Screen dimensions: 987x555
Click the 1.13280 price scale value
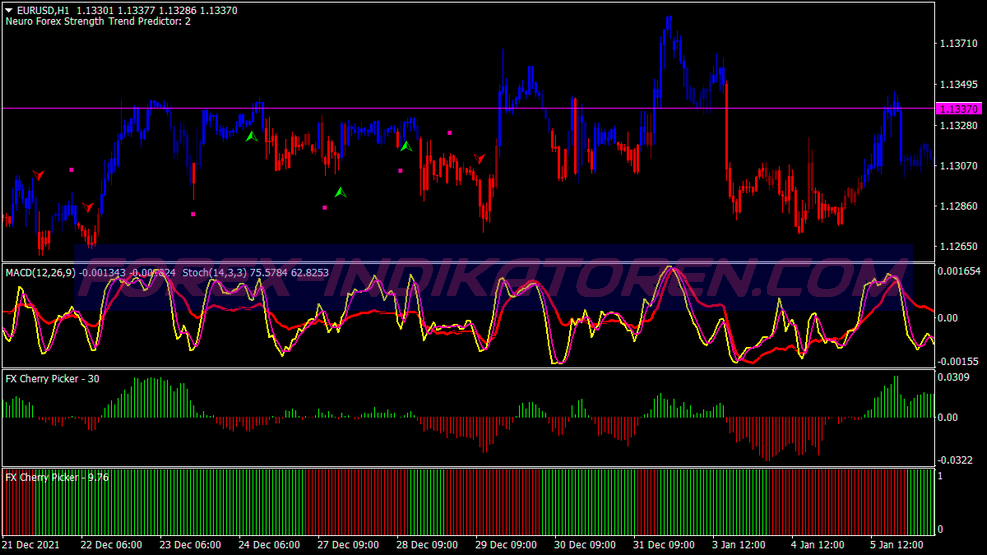click(959, 125)
